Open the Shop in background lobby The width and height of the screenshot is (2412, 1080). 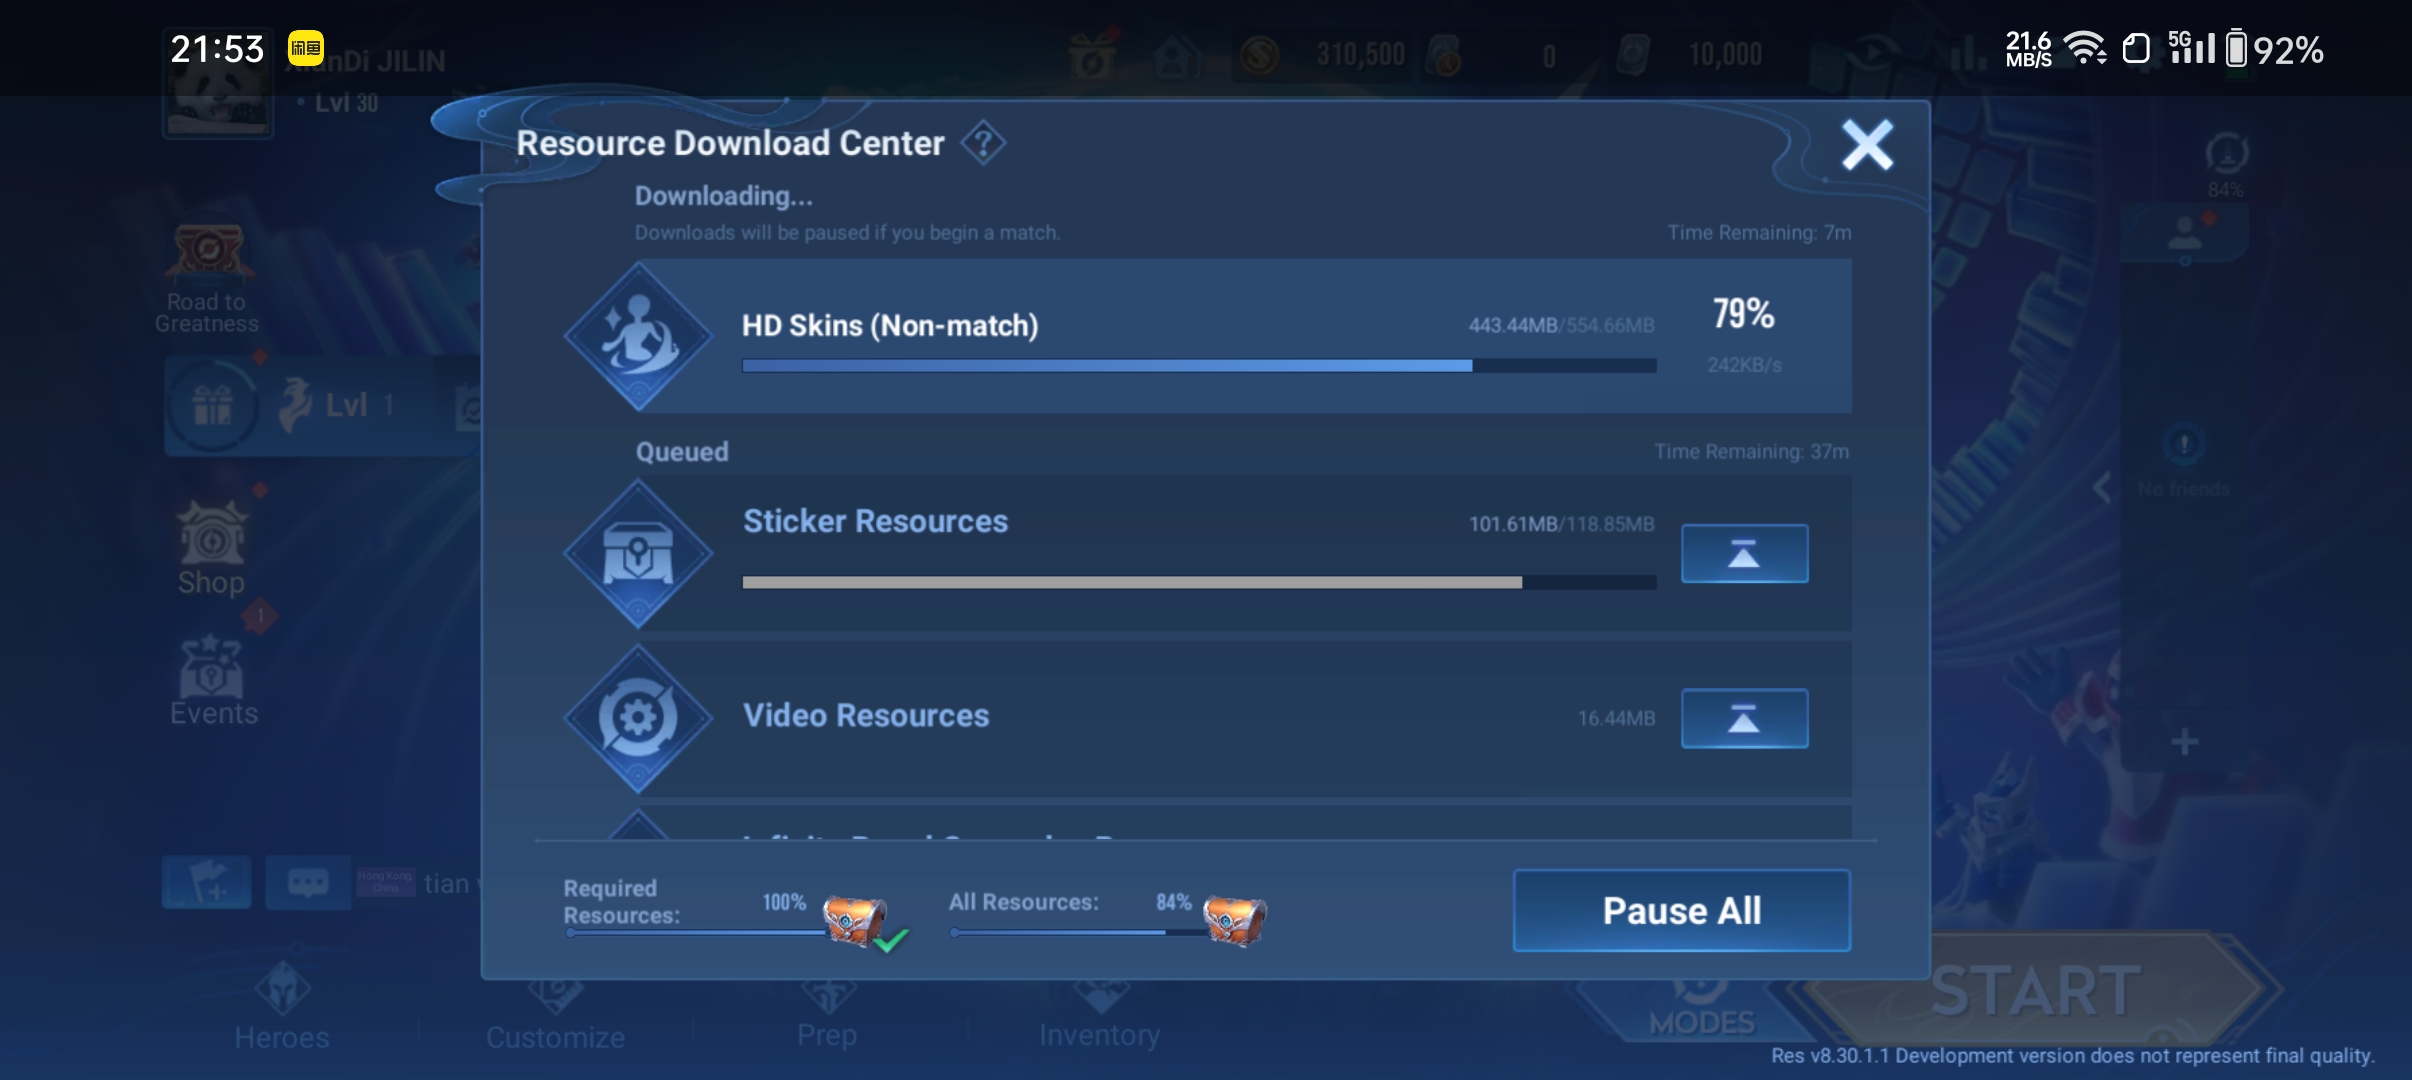pos(211,548)
